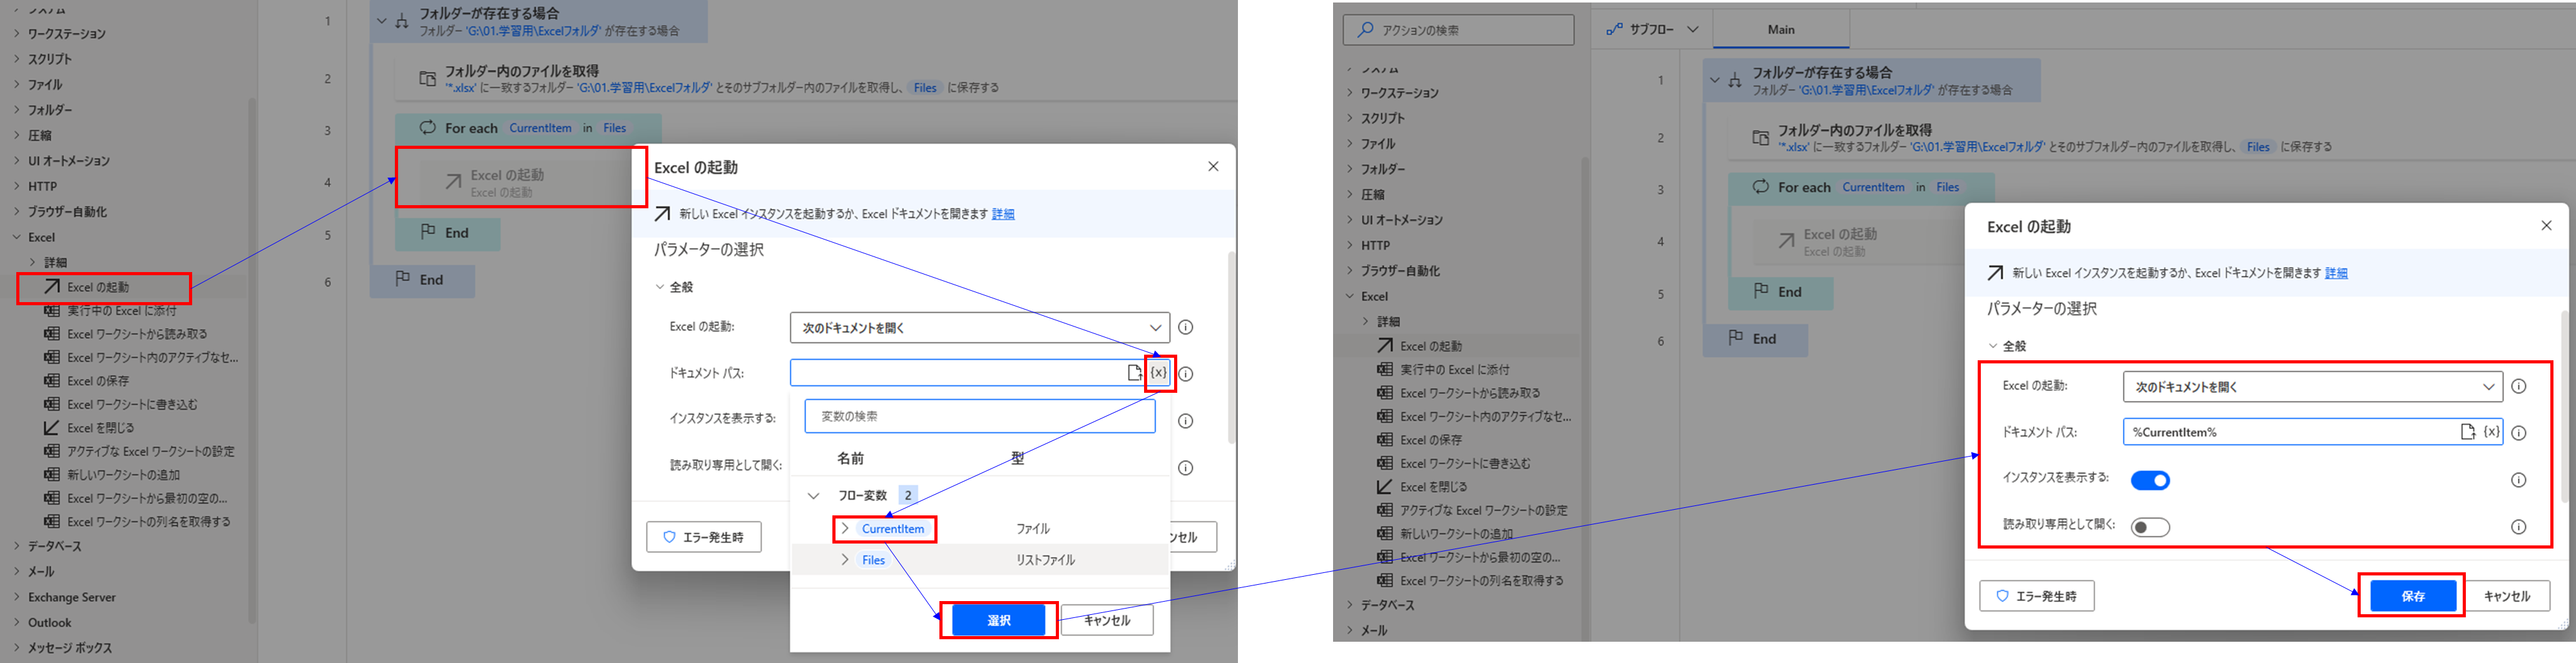Show info for %CurrentItem% ドキュメント パス field
The width and height of the screenshot is (2576, 663).
pyautogui.click(x=2518, y=433)
